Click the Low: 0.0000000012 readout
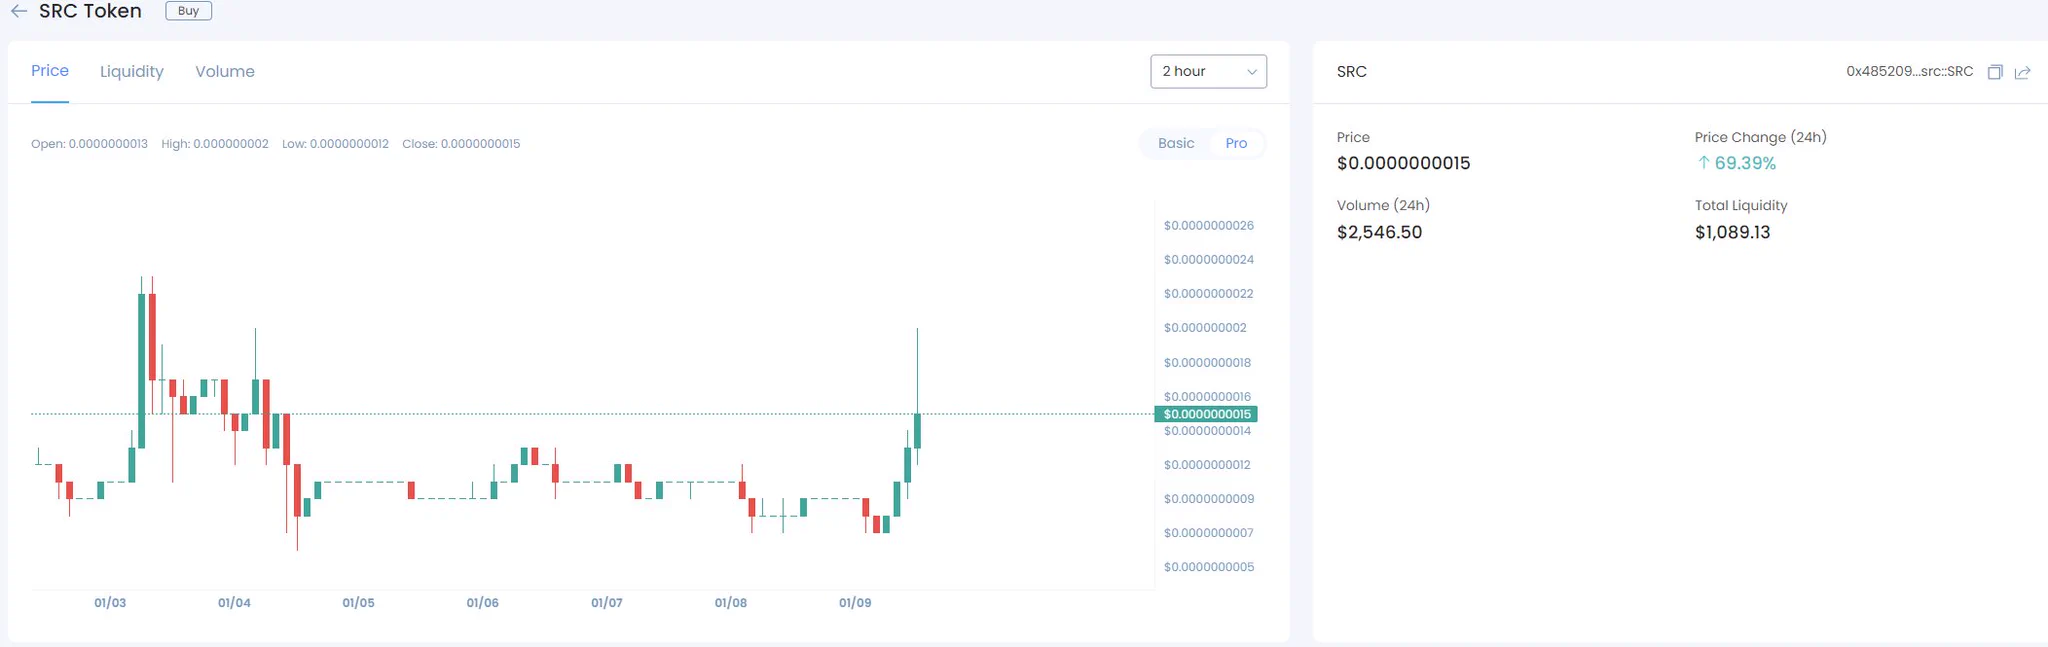The width and height of the screenshot is (2048, 647). click(x=335, y=144)
